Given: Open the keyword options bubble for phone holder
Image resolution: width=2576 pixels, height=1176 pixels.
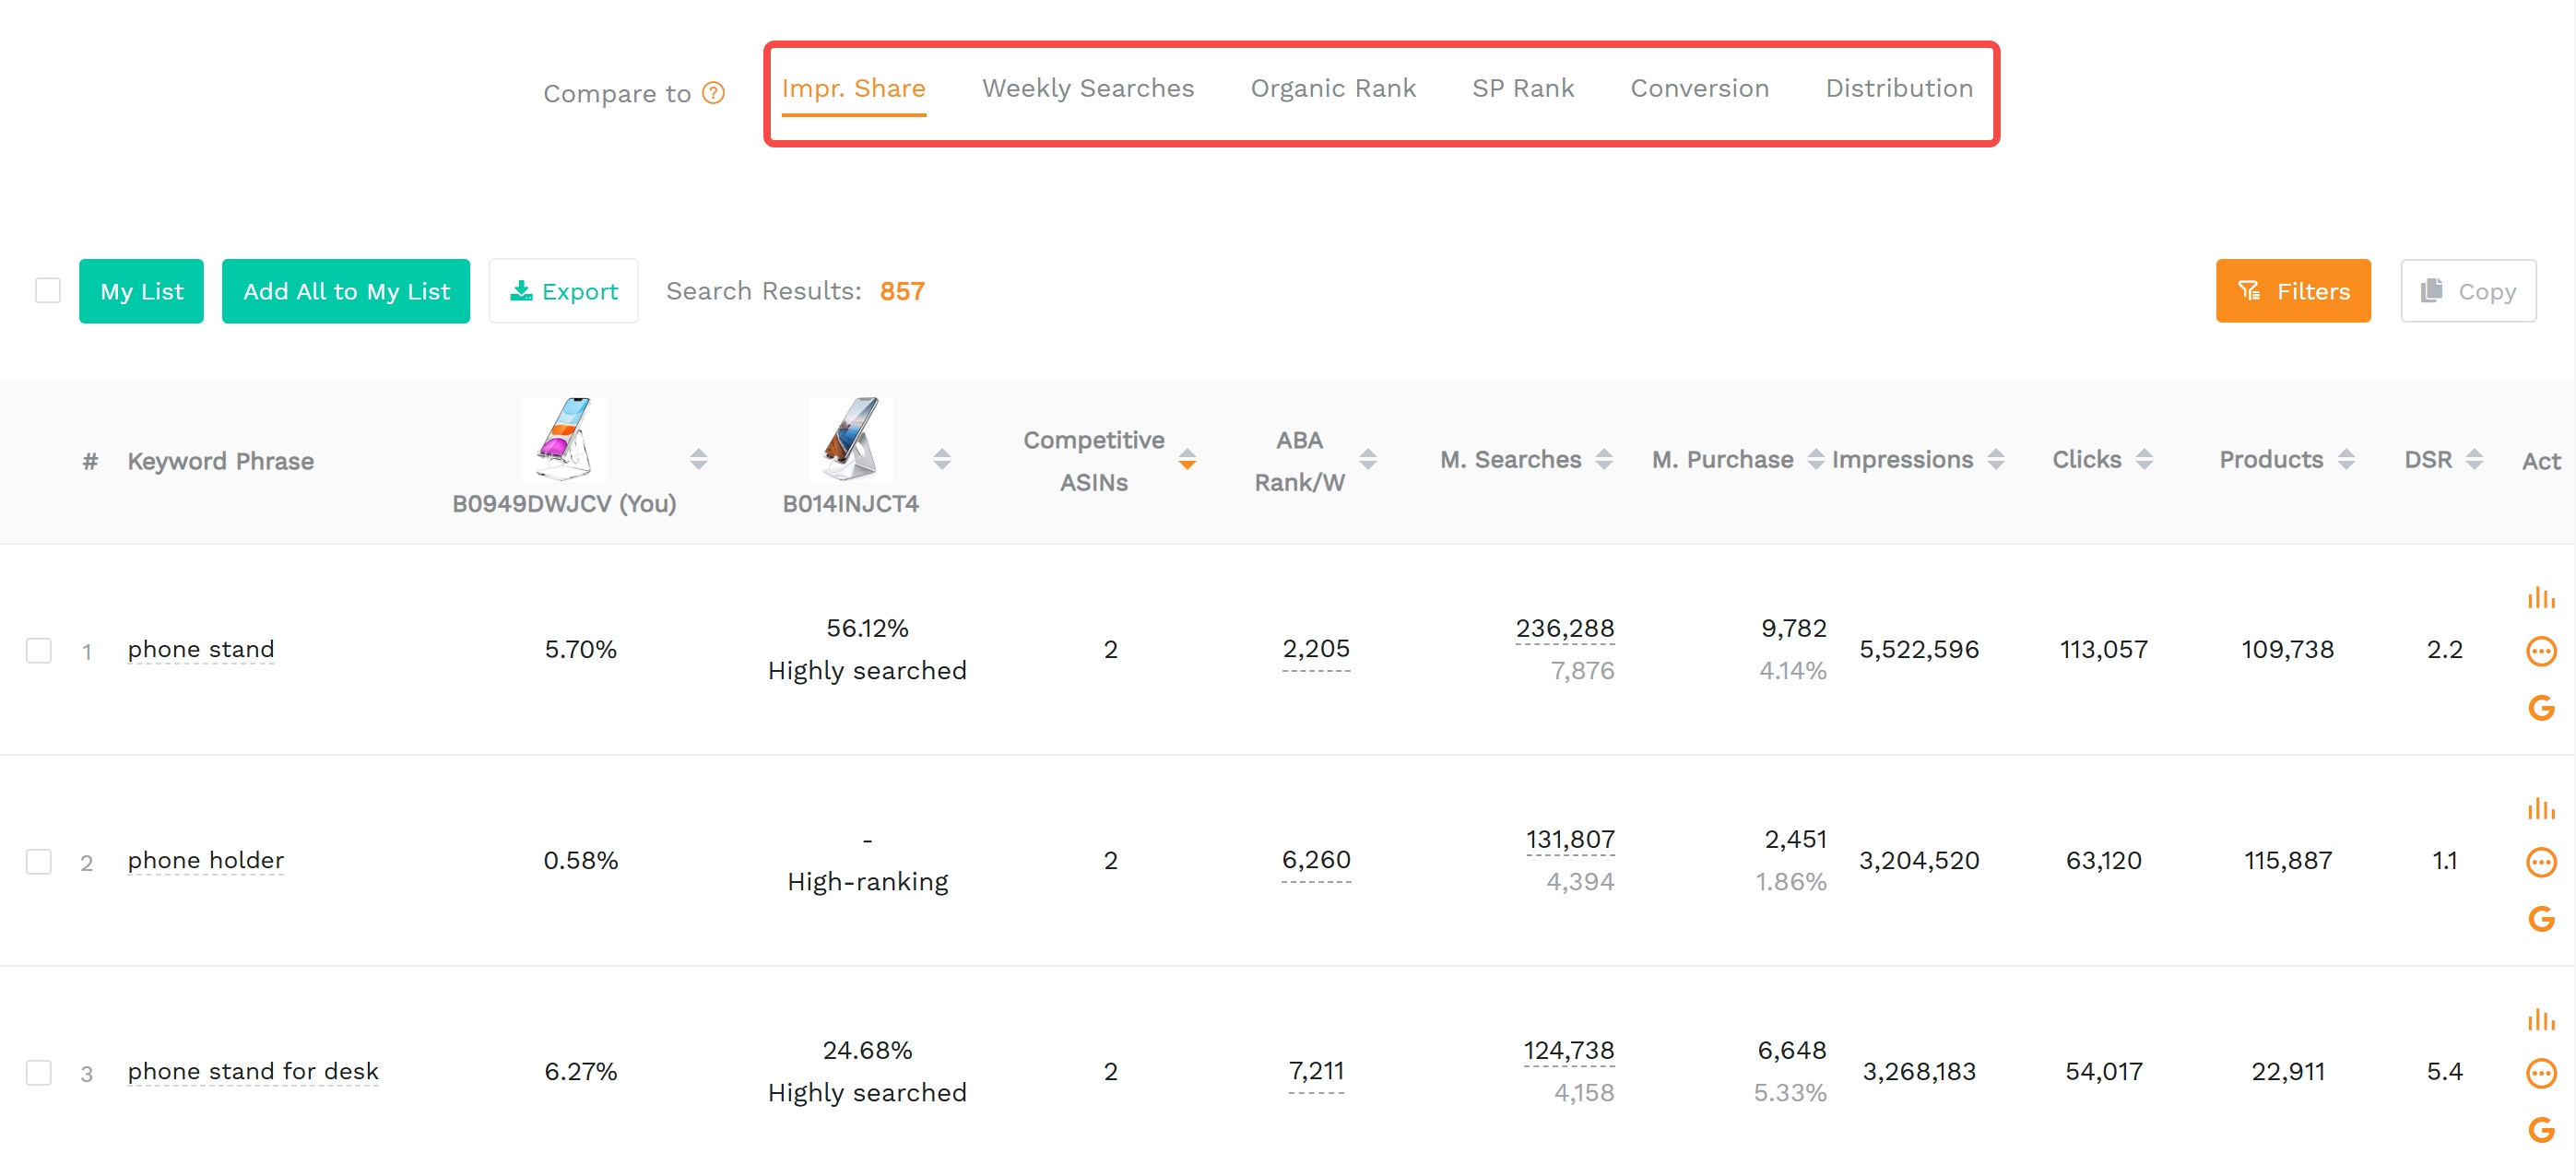Looking at the screenshot, I should coord(2543,862).
